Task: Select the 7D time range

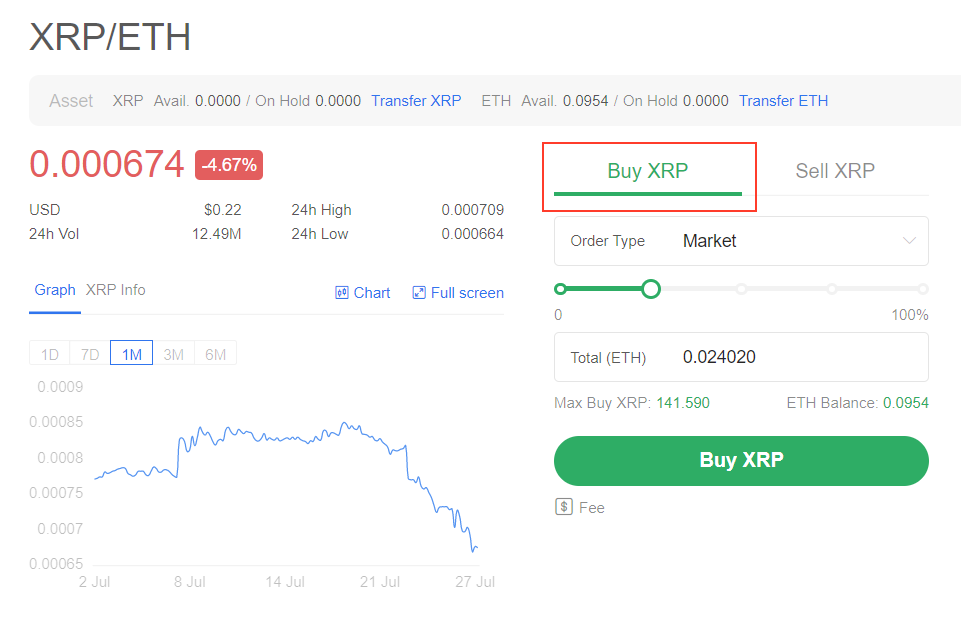Action: [x=90, y=354]
